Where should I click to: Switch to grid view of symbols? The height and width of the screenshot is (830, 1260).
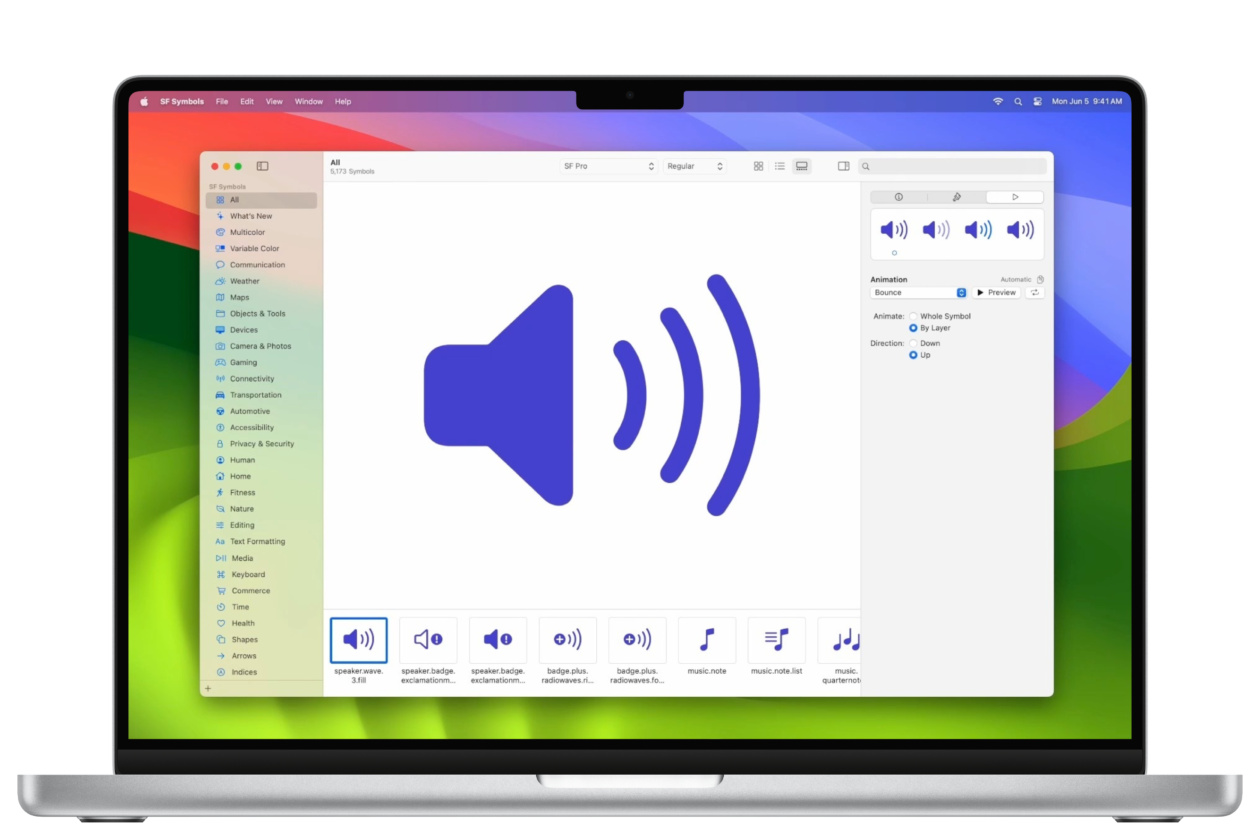pyautogui.click(x=759, y=166)
